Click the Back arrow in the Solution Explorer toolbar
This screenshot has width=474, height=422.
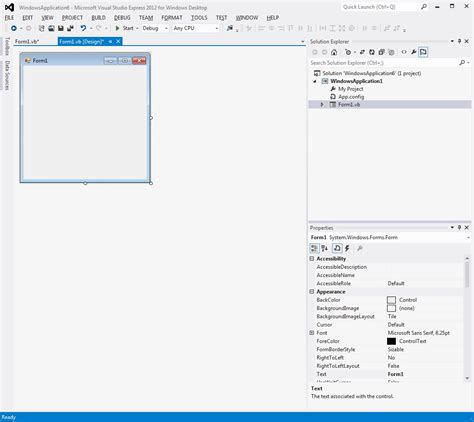coord(315,52)
